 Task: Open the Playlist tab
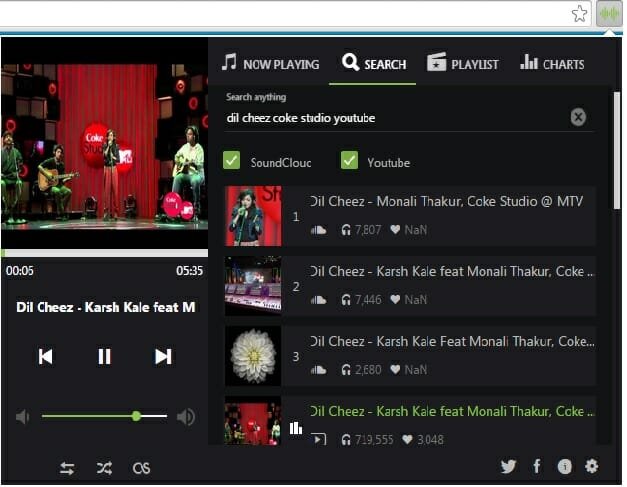462,63
